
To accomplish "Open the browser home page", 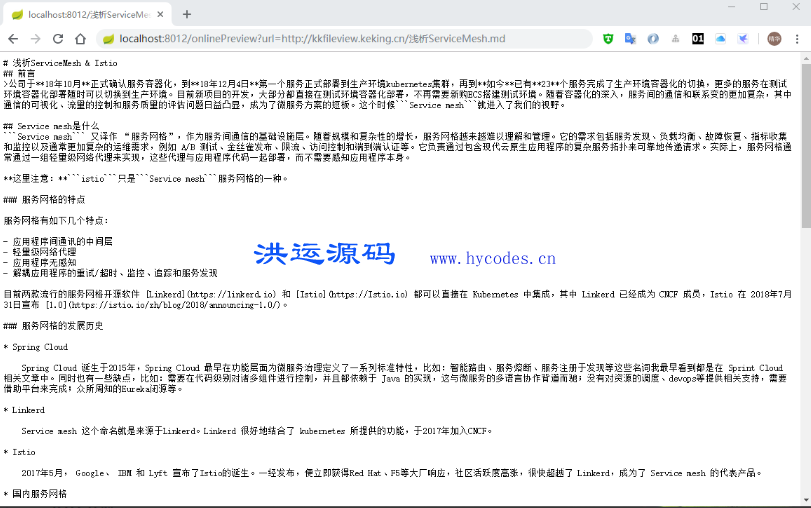I will [80, 39].
